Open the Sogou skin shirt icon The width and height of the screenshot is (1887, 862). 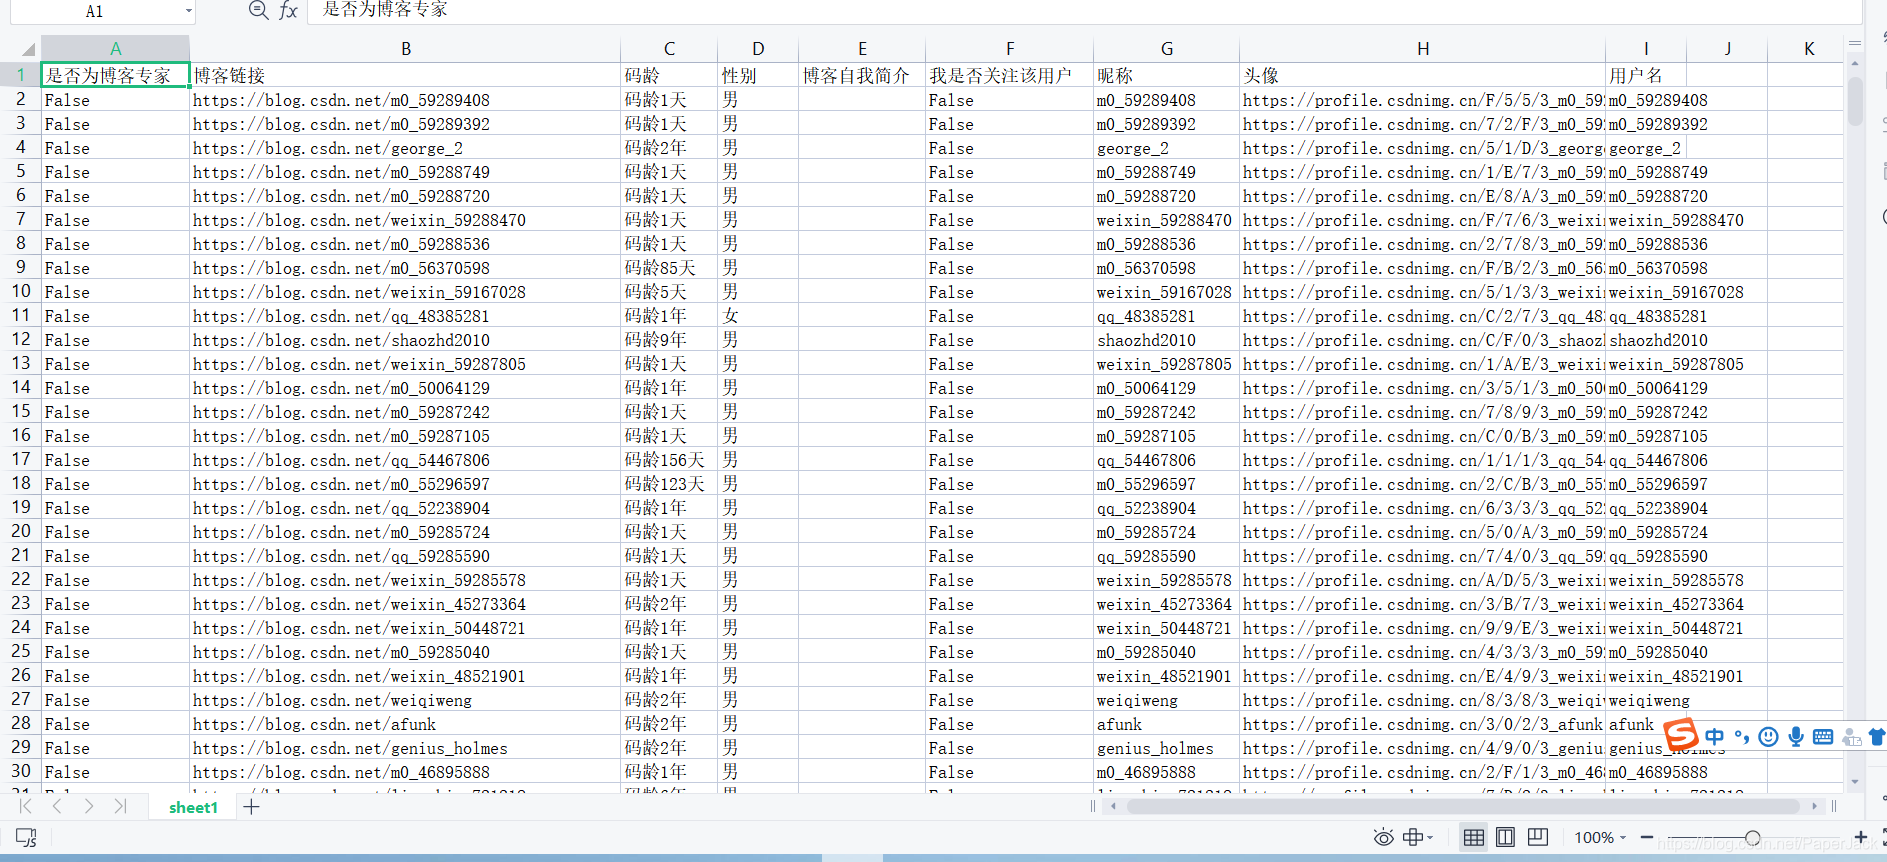(x=1877, y=737)
